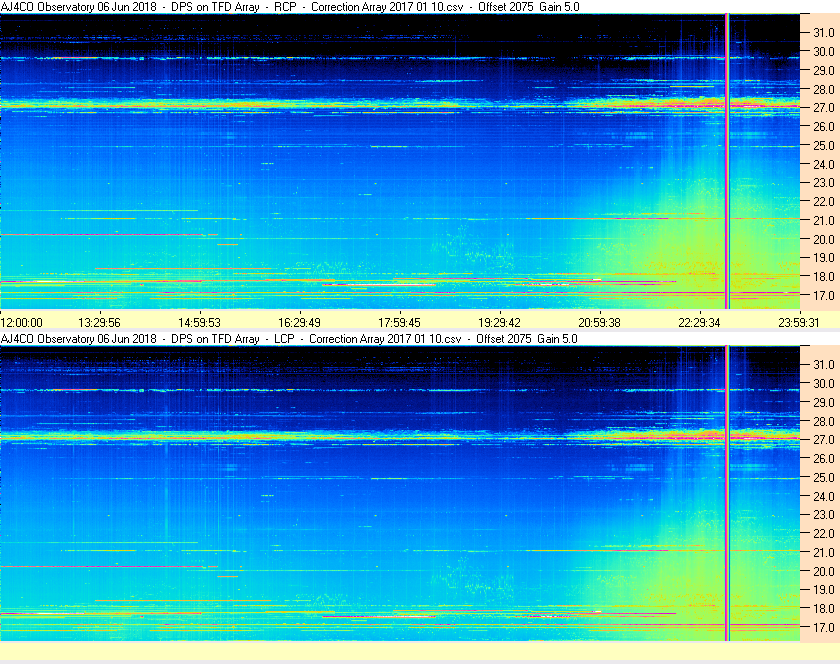
Task: Click the 14:59:53 time axis label
Action: [x=199, y=323]
